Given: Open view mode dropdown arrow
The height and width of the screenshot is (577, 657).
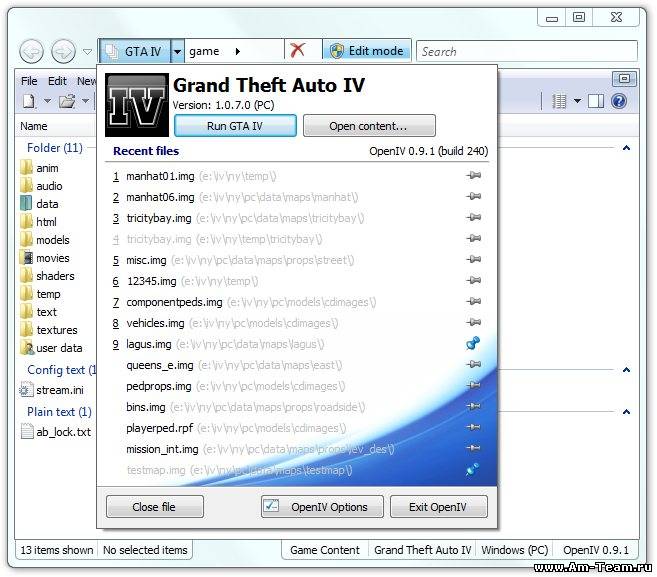Looking at the screenshot, I should (577, 101).
